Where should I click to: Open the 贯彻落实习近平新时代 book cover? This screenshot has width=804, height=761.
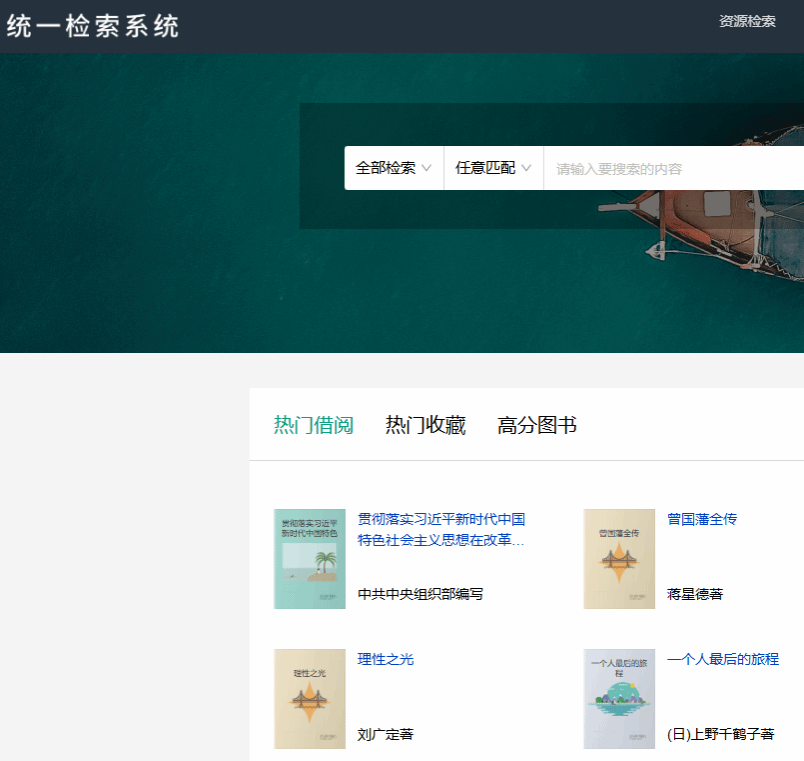point(309,559)
